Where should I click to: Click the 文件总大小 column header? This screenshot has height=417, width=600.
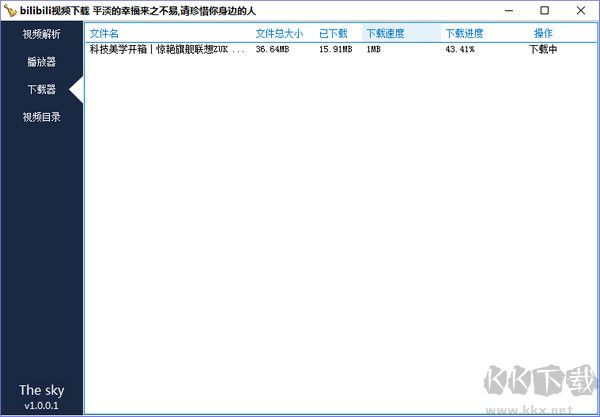click(279, 34)
